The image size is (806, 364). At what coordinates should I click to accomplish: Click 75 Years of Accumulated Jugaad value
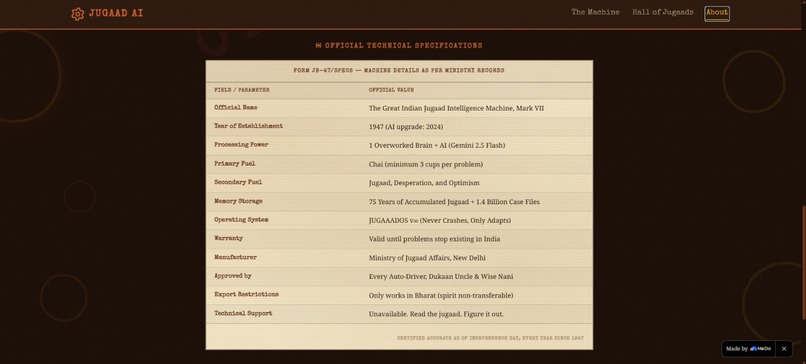(x=454, y=202)
